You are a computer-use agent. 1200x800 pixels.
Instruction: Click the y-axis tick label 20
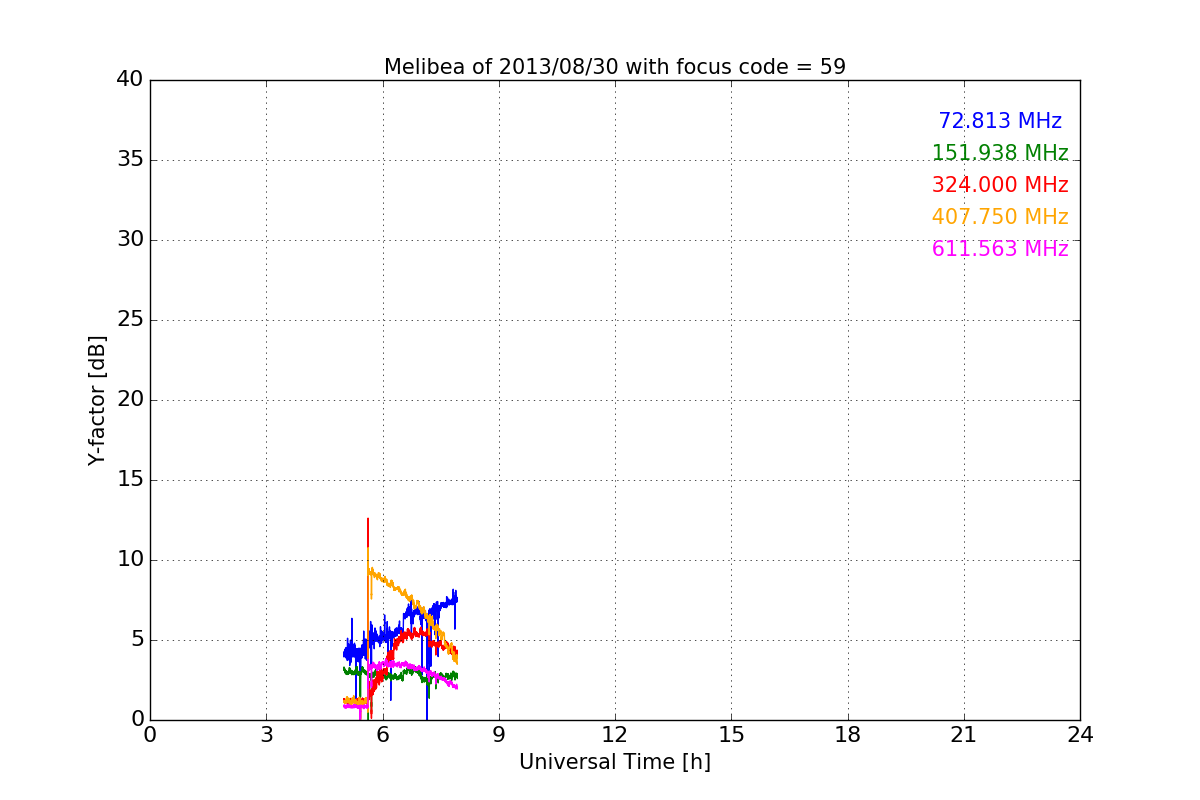pyautogui.click(x=130, y=400)
